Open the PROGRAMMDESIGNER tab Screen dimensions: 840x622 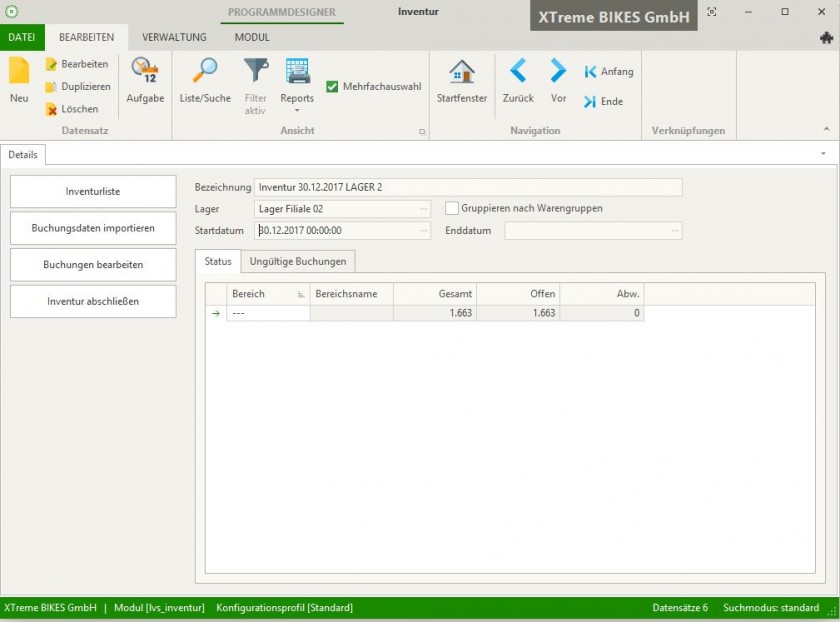[282, 12]
